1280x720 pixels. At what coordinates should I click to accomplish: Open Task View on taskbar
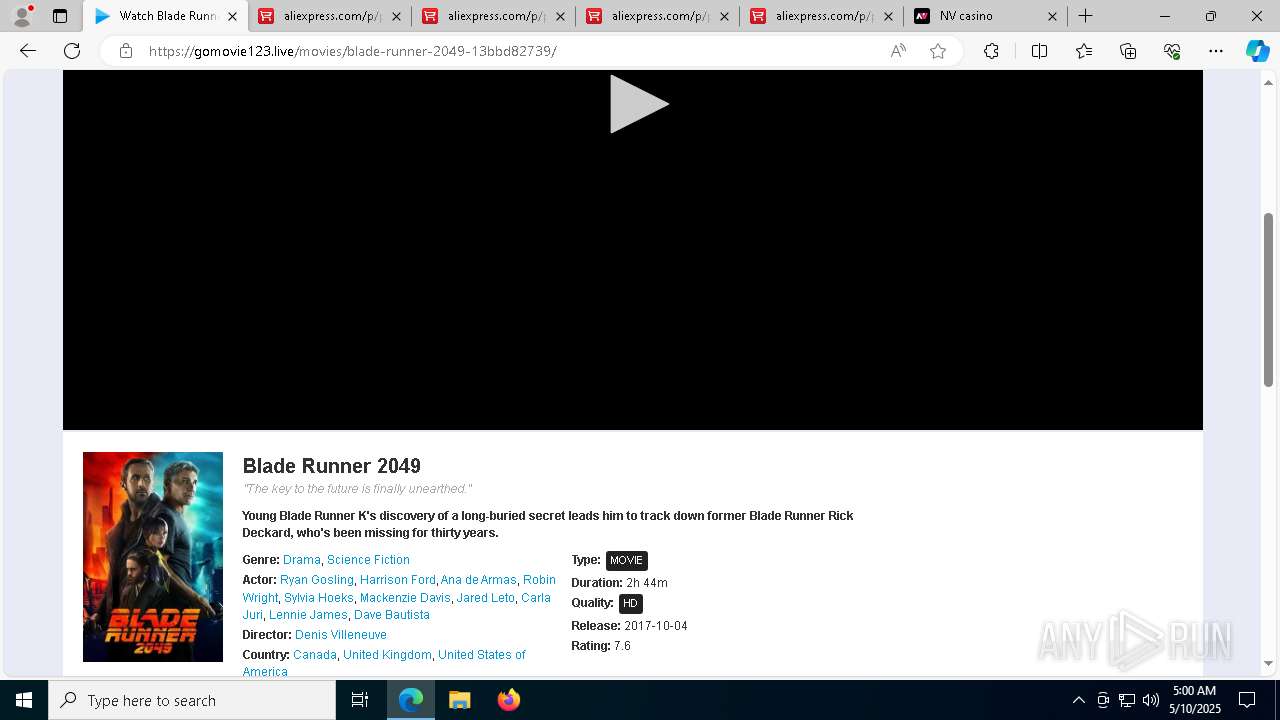(360, 700)
